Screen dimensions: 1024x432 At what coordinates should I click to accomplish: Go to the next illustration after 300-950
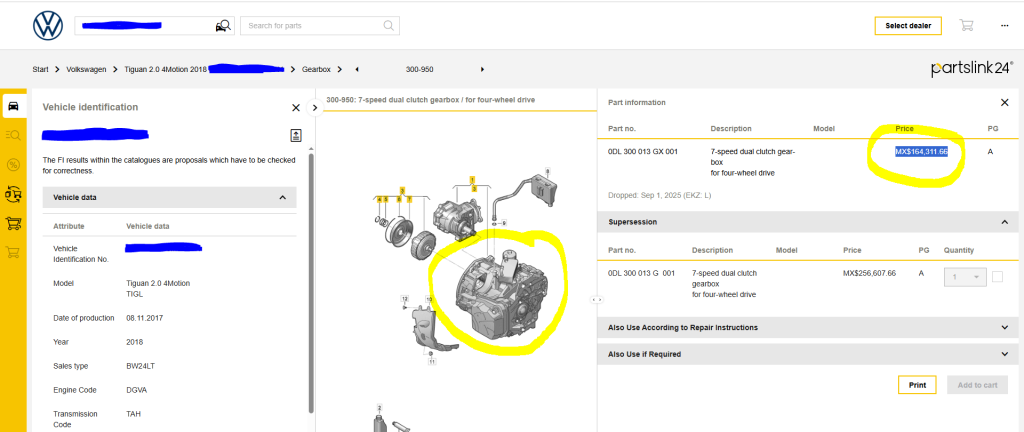(483, 69)
